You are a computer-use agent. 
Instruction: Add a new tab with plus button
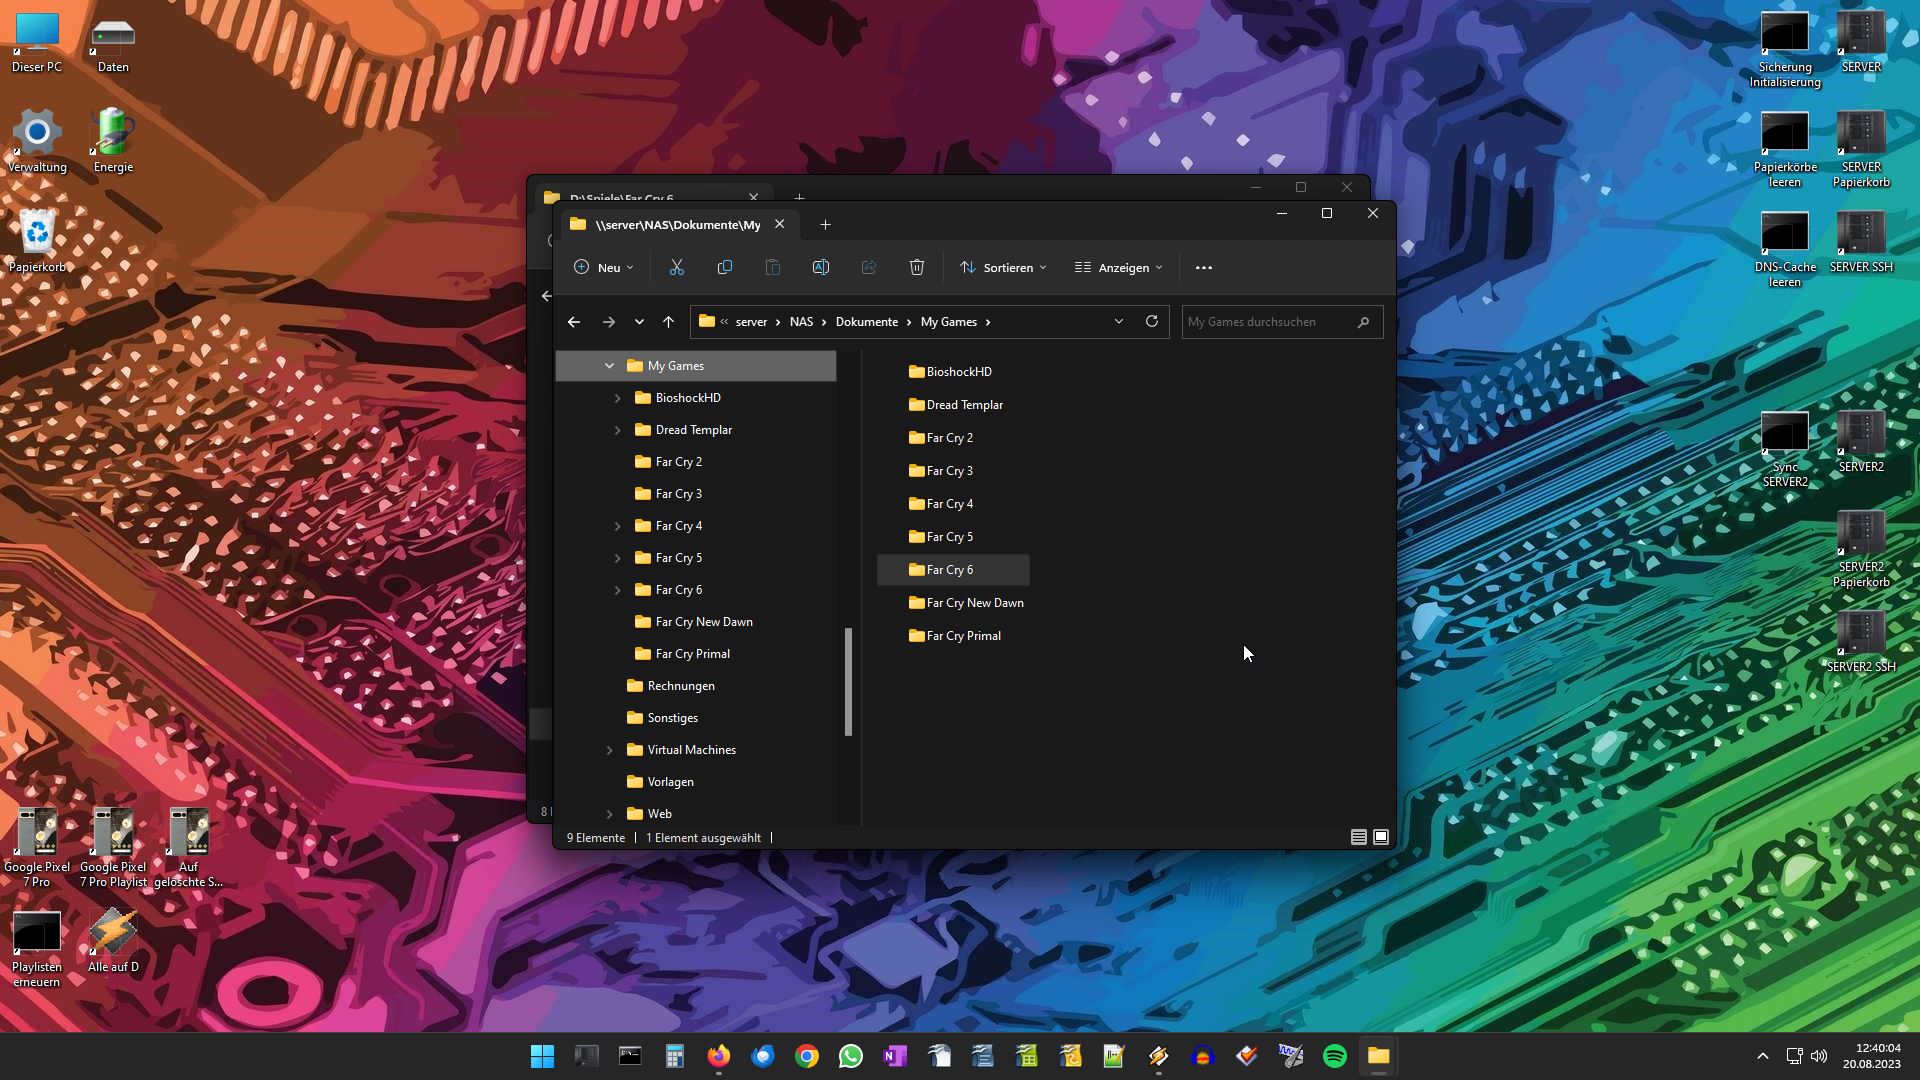tap(825, 224)
